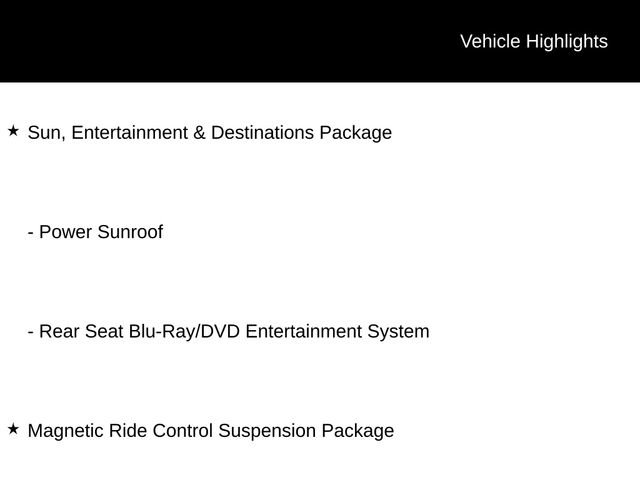The image size is (640, 480).
Task: Click the word Magnetic
Action: 64,431
